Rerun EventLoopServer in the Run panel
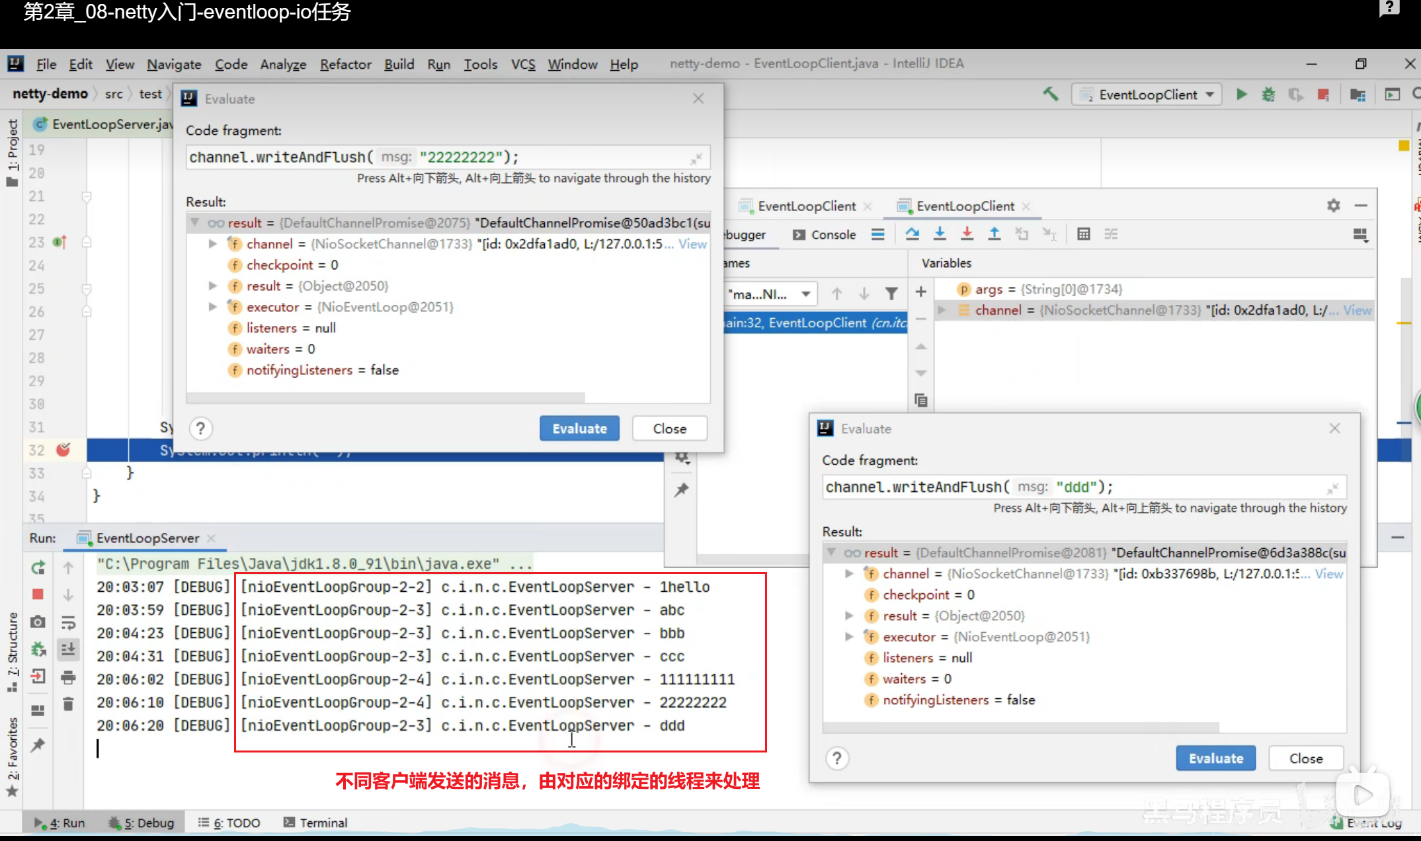The height and width of the screenshot is (841, 1421). tap(38, 567)
